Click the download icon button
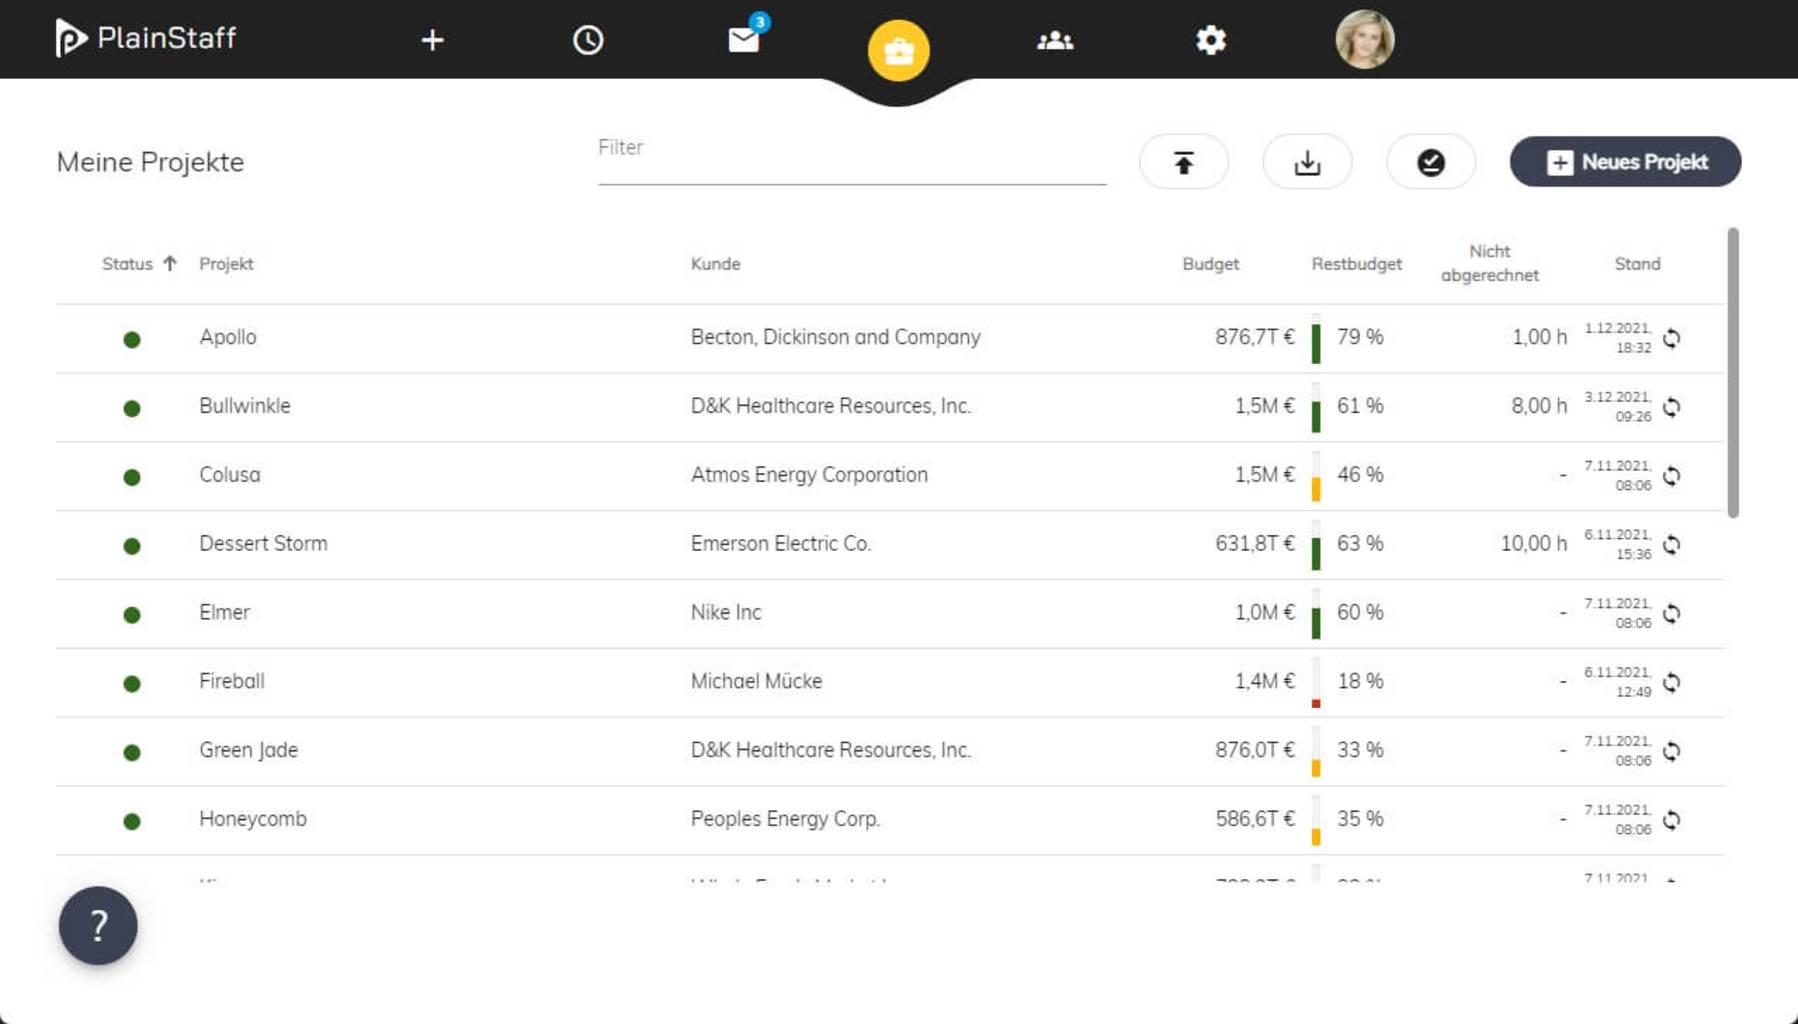 [1307, 162]
